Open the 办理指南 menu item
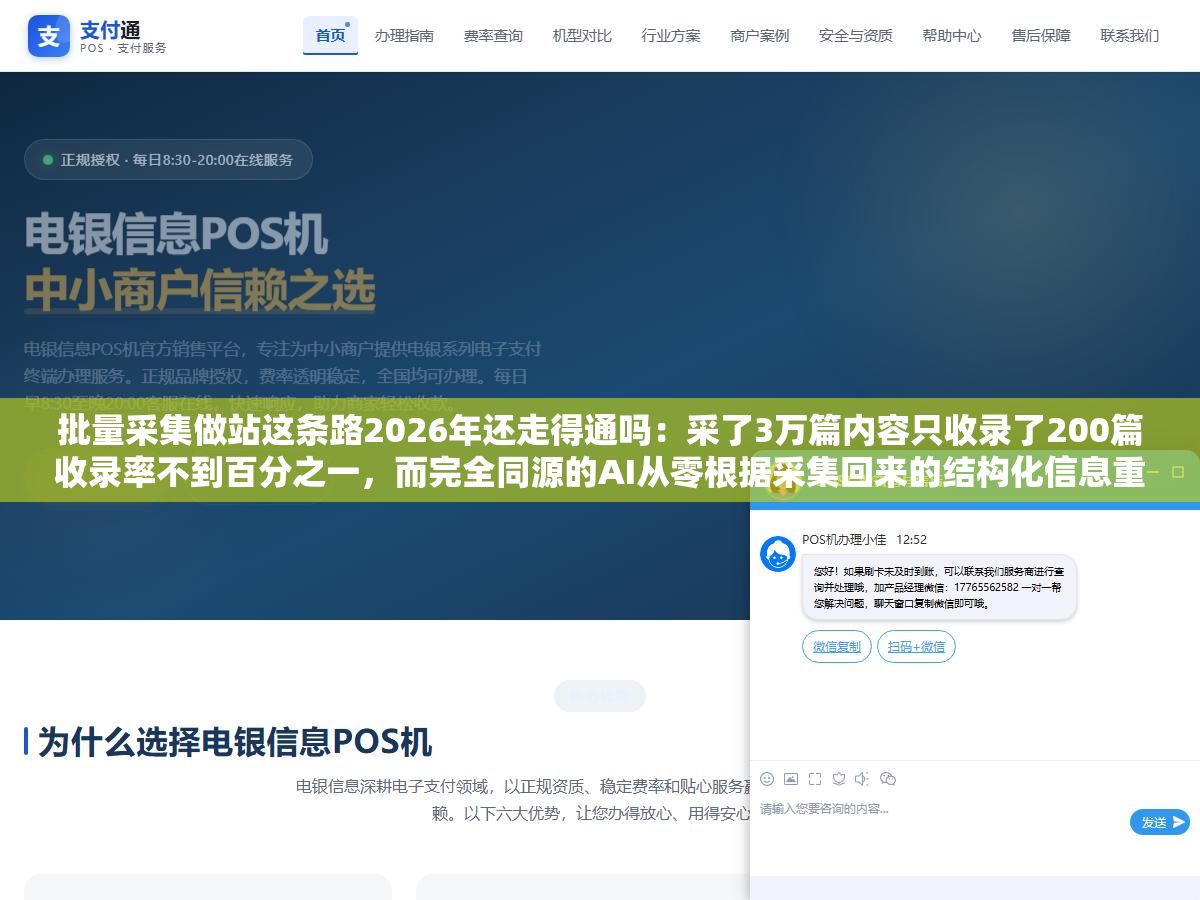The height and width of the screenshot is (900, 1200). tap(404, 35)
